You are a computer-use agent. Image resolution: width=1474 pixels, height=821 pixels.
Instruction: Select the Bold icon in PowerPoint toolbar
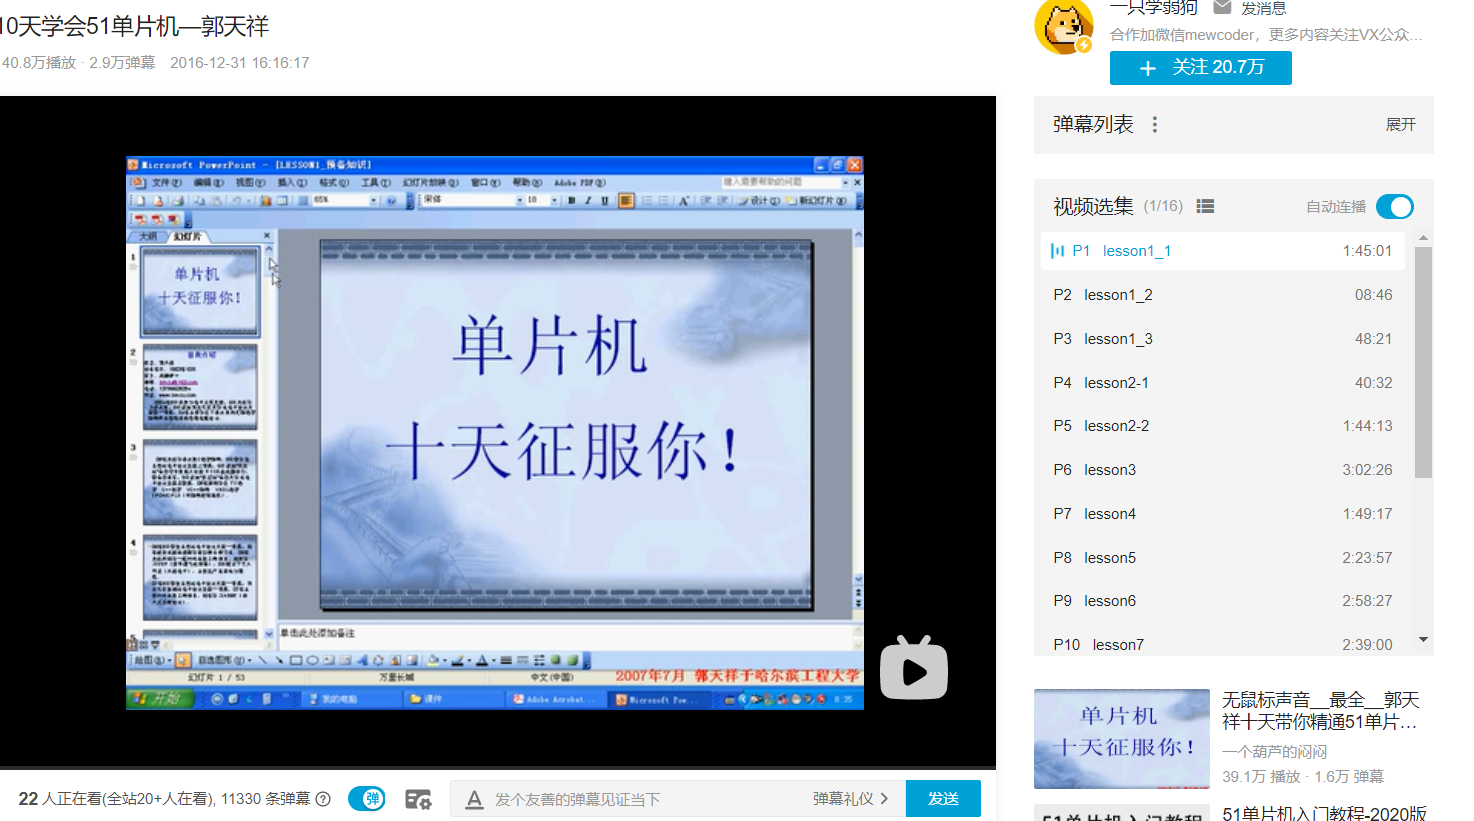(569, 201)
